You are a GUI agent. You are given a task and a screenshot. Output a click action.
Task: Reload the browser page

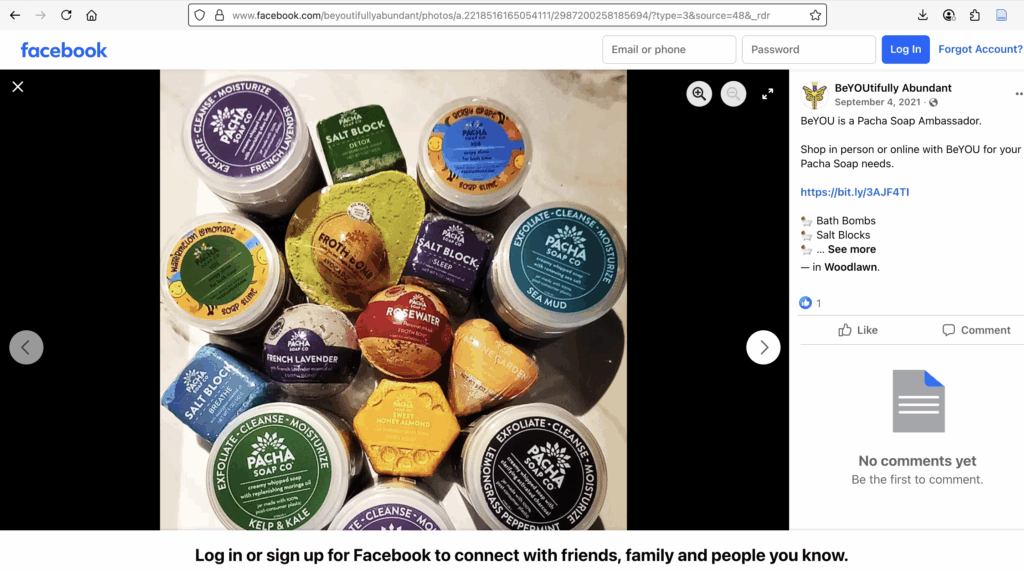[66, 15]
